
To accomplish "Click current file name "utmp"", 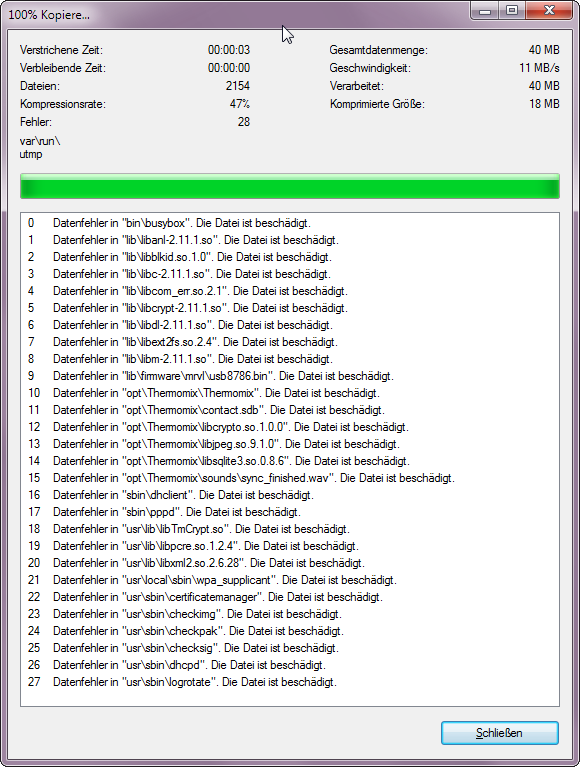I will pyautogui.click(x=31, y=155).
